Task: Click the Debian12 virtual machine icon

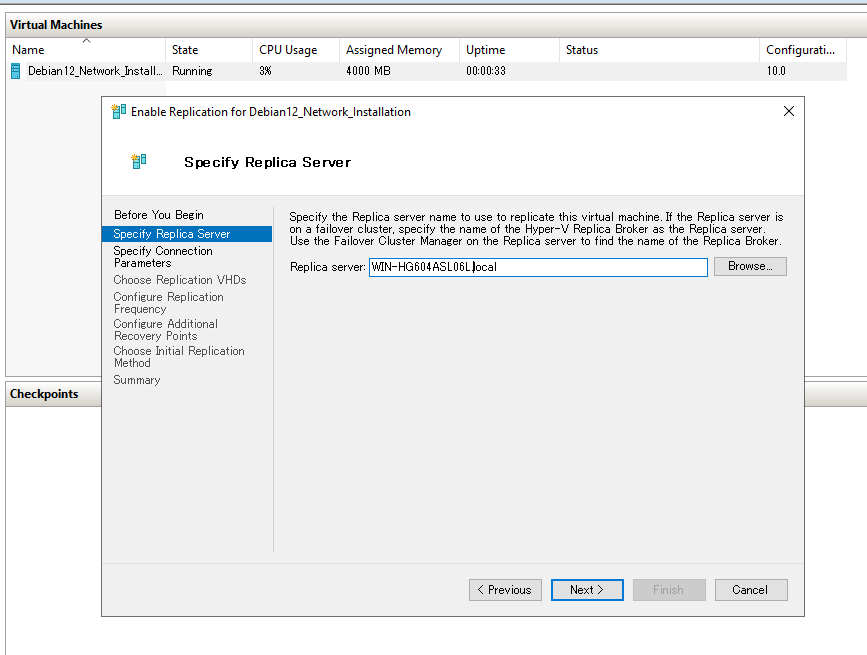Action: [15, 71]
